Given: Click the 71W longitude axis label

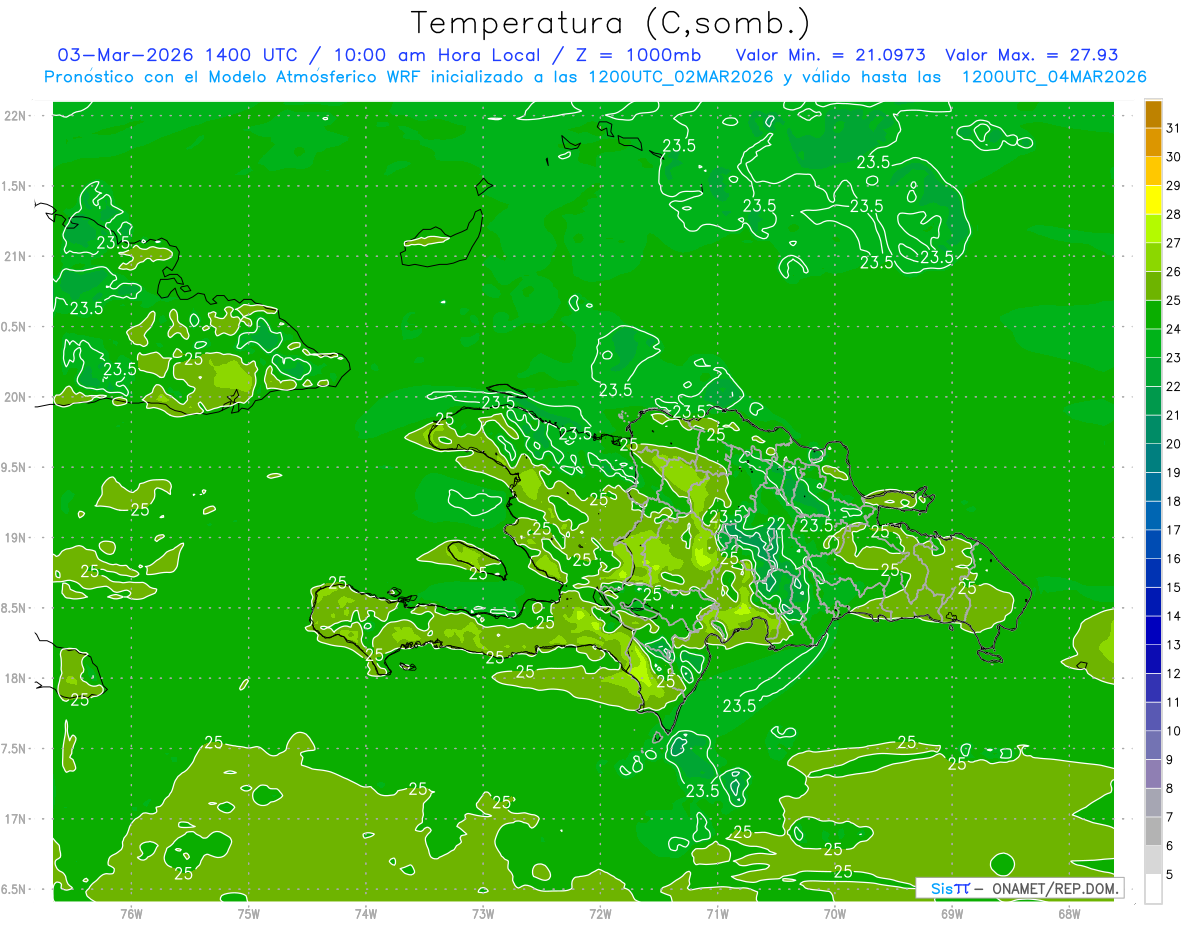Looking at the screenshot, I should click(717, 913).
